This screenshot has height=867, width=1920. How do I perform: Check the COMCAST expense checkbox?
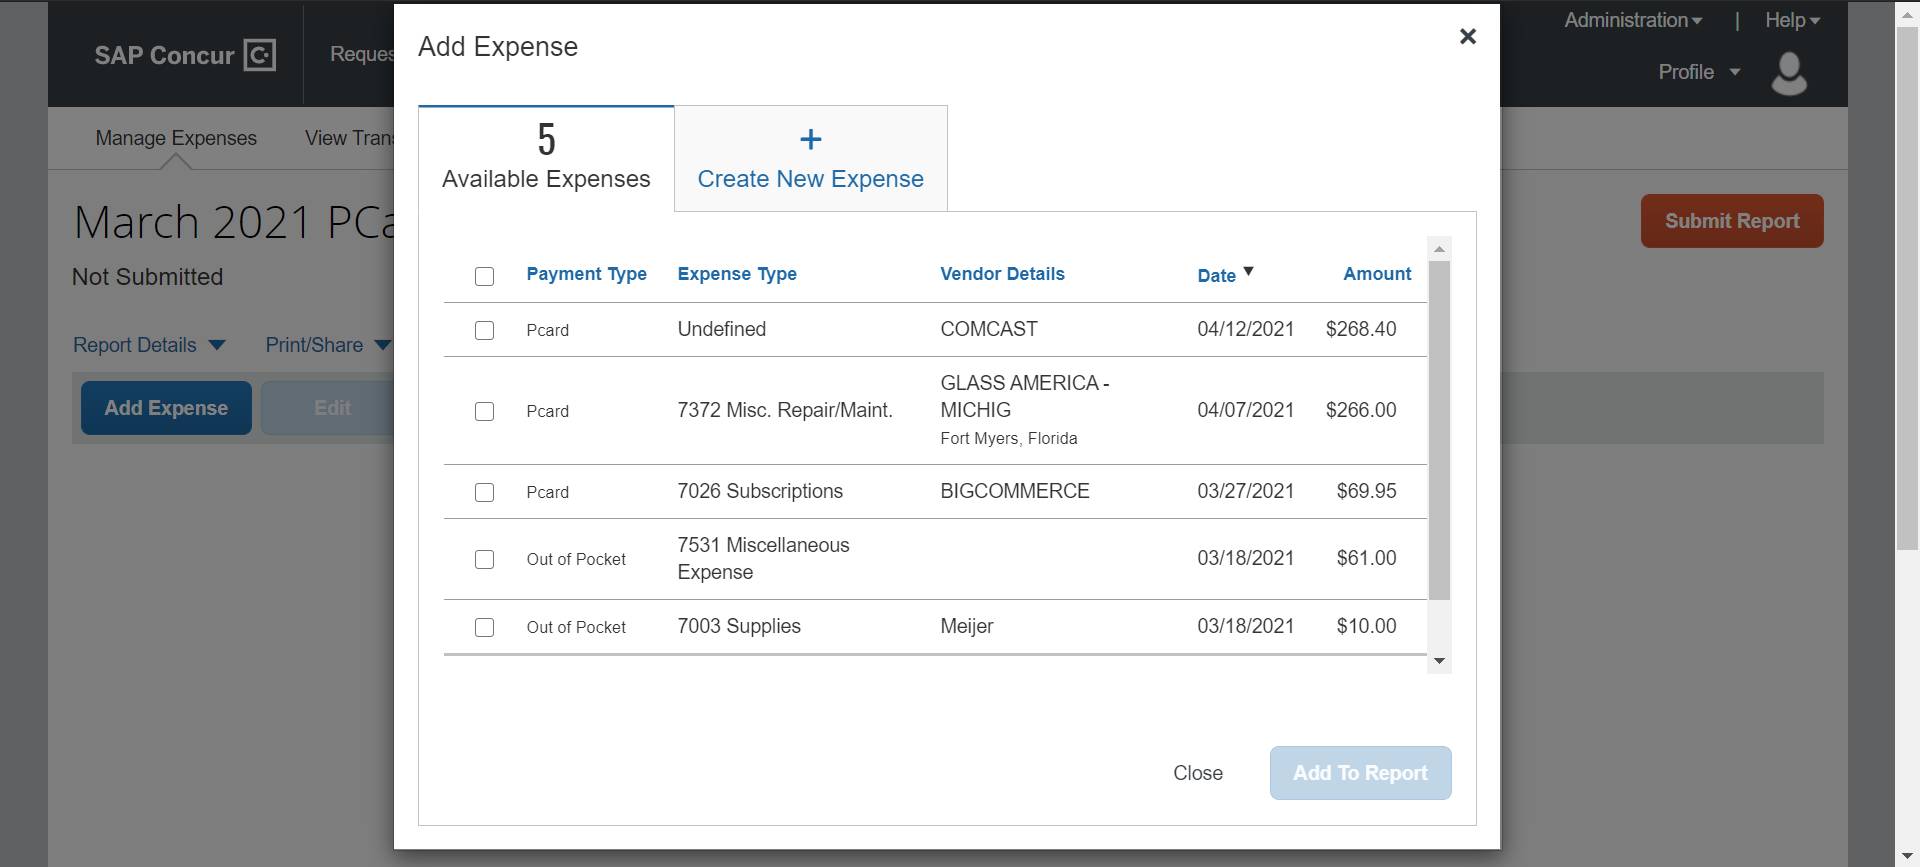[x=484, y=330]
